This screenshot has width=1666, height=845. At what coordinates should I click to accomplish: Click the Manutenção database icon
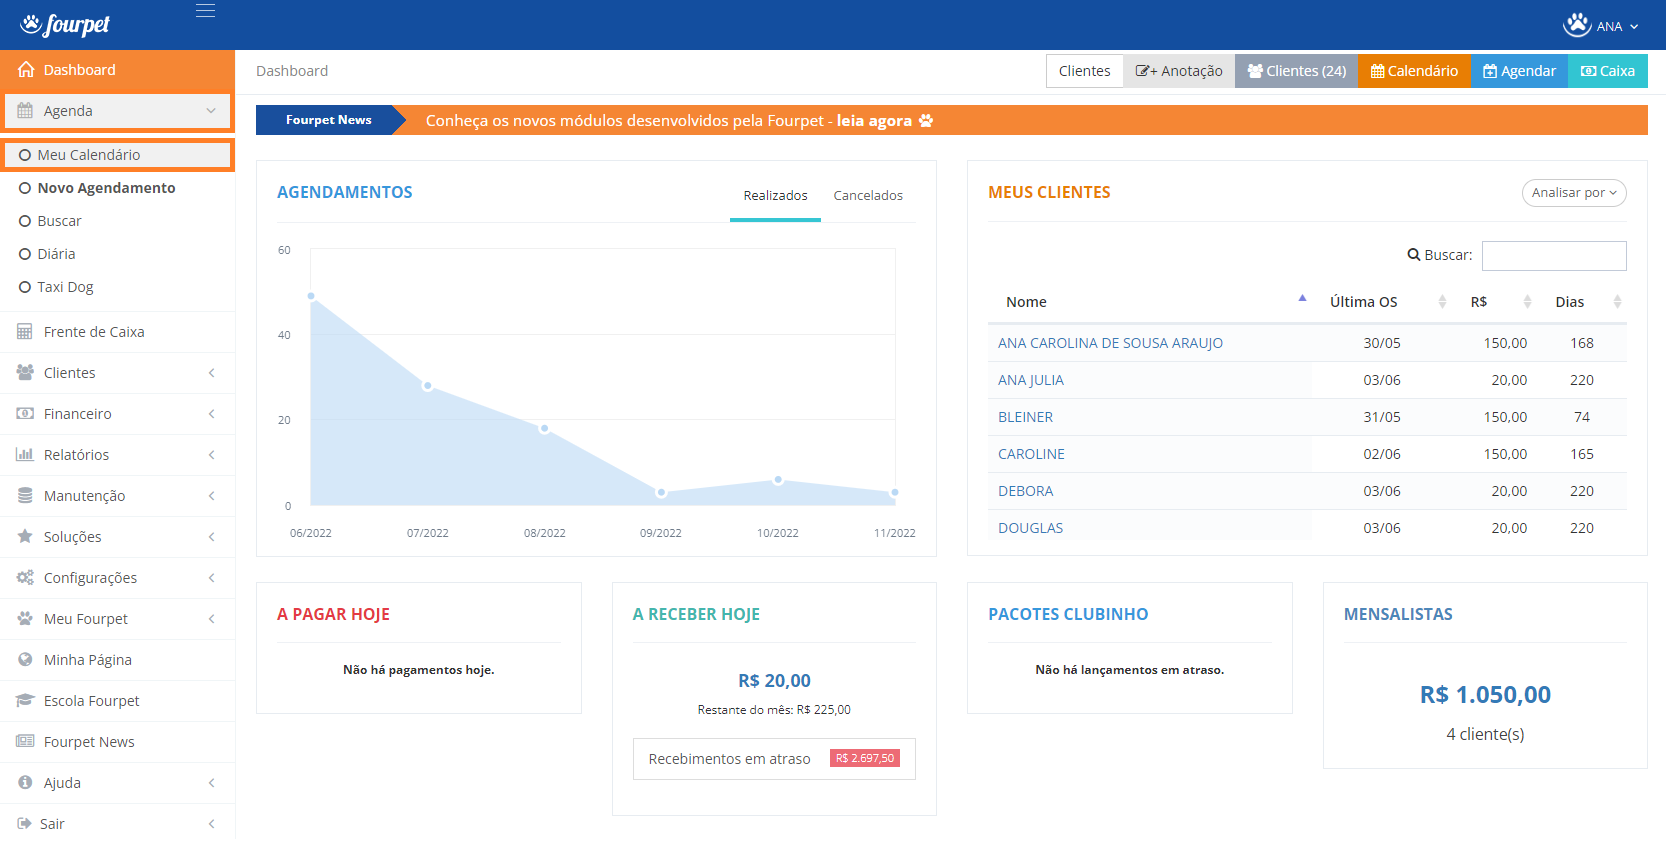click(x=25, y=496)
